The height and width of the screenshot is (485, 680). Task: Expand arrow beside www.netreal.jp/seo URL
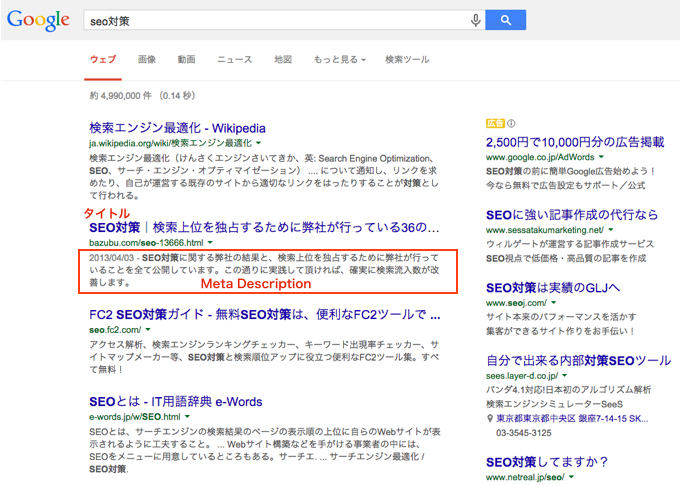point(571,477)
